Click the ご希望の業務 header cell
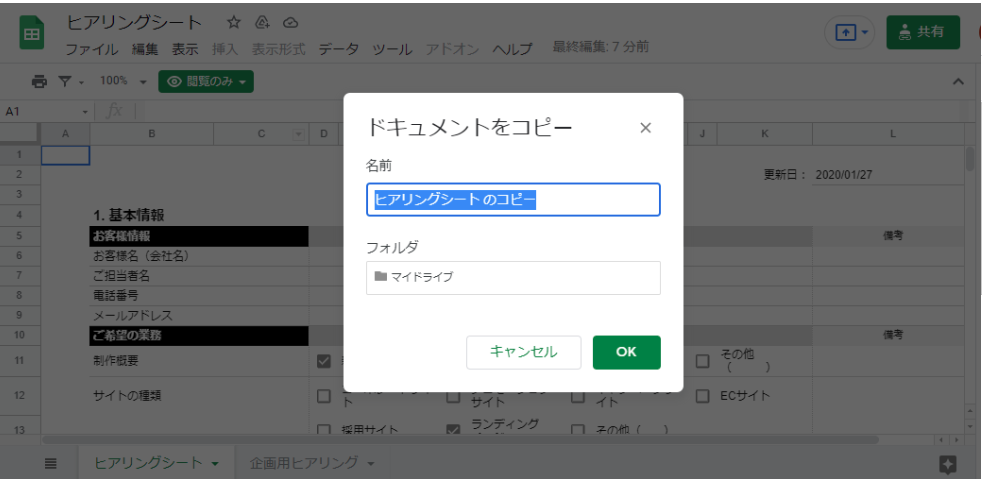This screenshot has height=480, width=983. [199, 335]
